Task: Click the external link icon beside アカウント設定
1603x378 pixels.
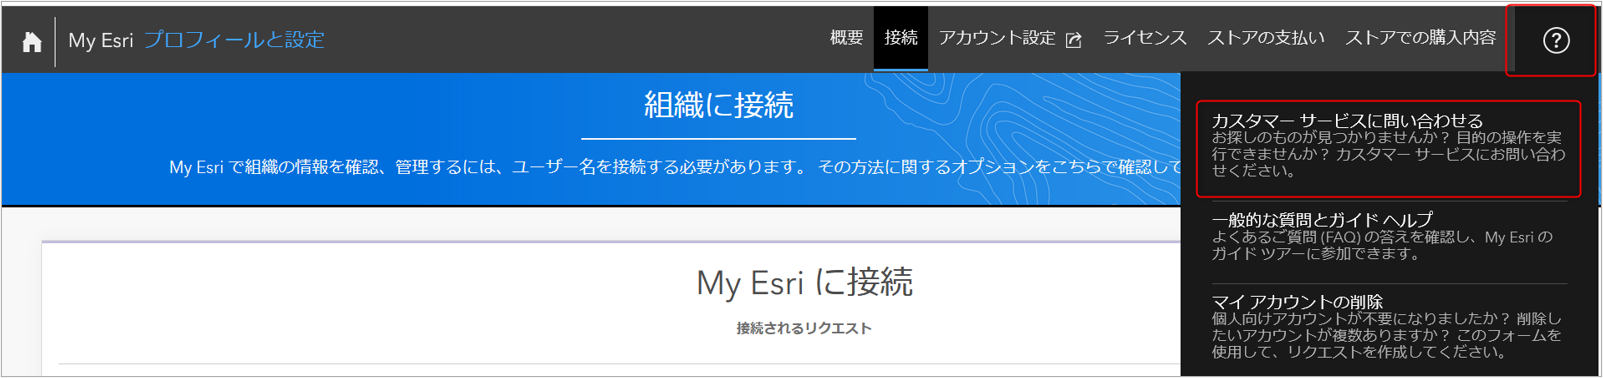Action: [1074, 40]
